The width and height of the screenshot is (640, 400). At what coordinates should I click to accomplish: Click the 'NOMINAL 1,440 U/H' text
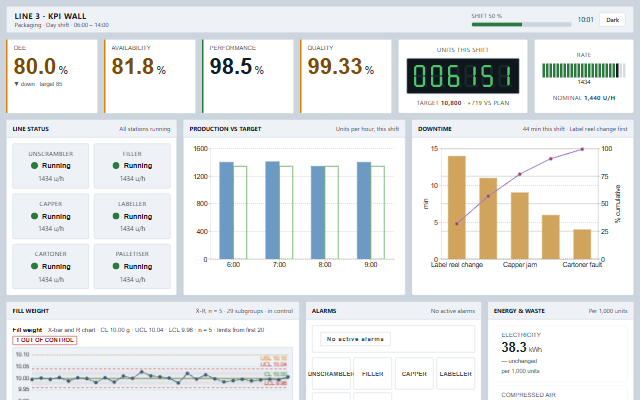pos(584,98)
